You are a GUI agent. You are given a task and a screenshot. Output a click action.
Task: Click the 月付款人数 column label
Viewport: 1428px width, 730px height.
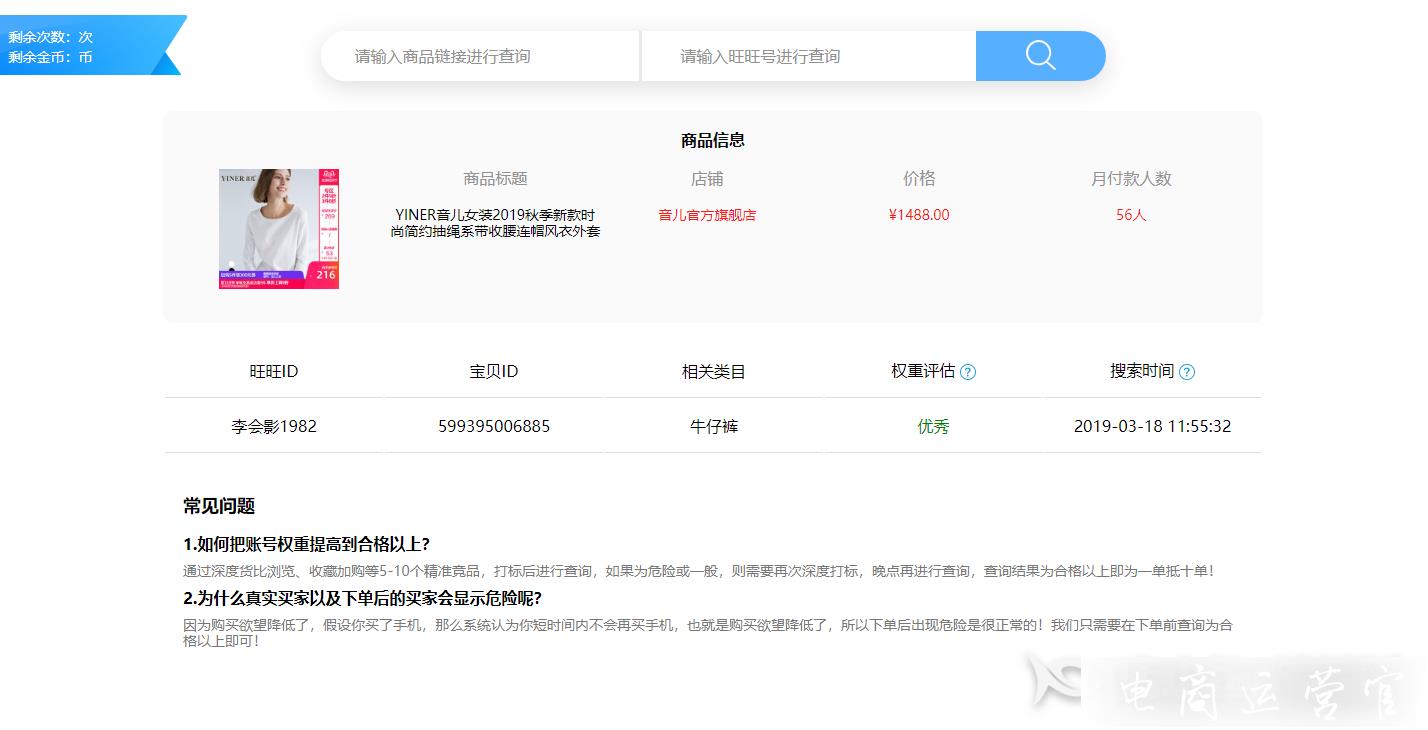point(1131,179)
